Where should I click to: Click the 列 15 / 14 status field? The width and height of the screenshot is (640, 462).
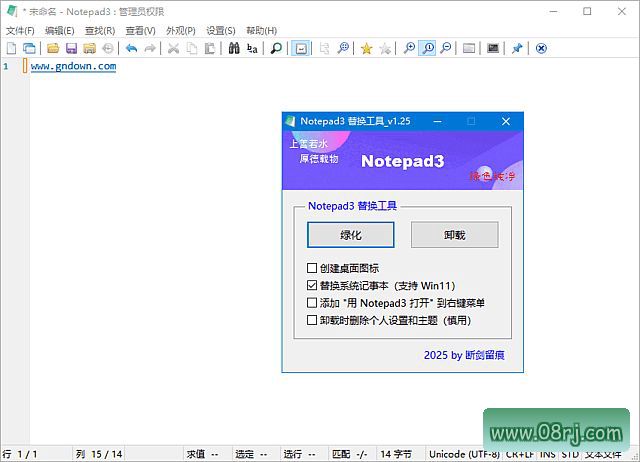click(x=99, y=454)
